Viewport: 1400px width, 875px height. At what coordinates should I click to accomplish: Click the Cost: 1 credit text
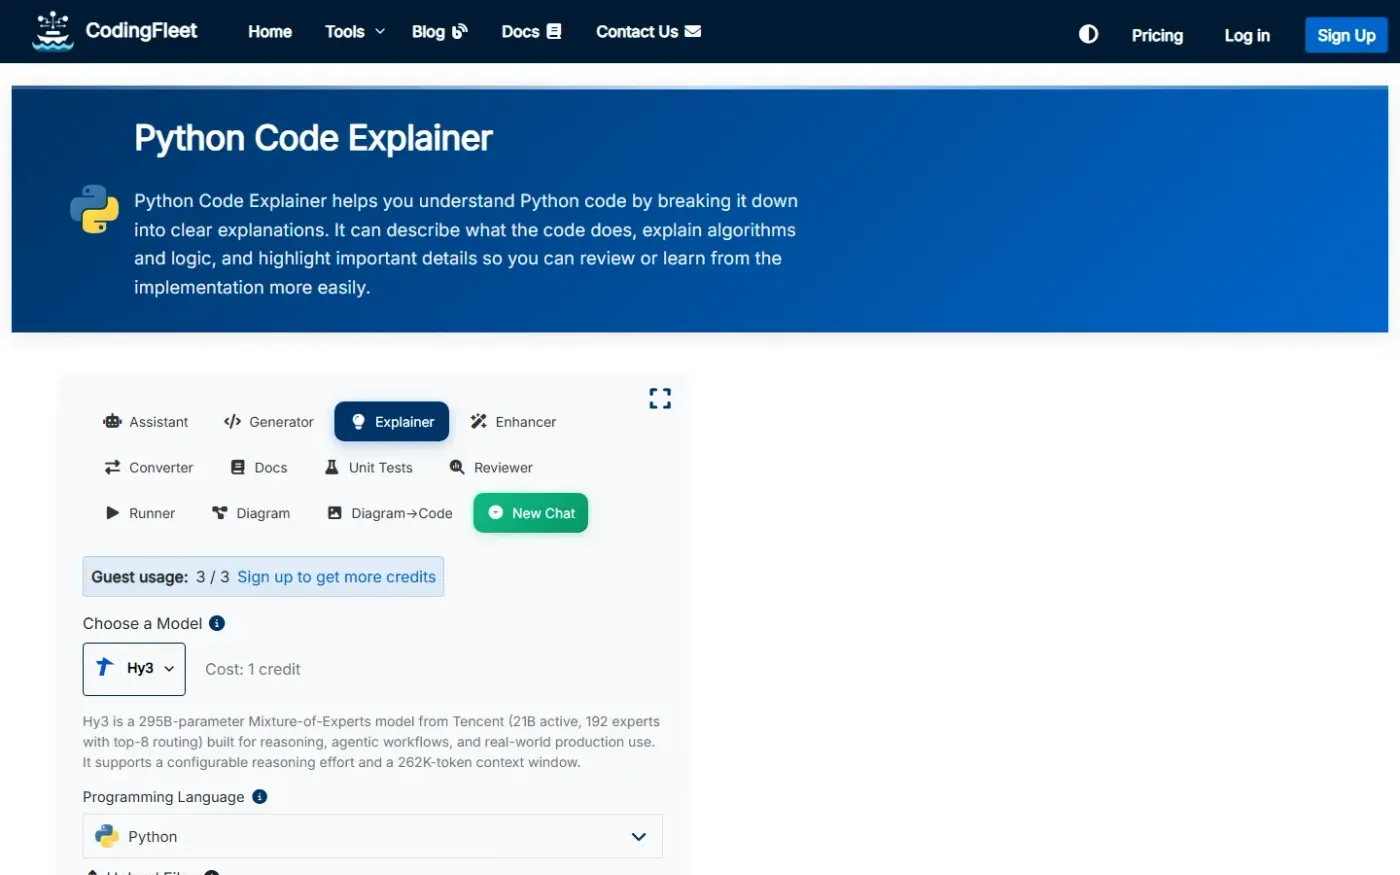[x=253, y=670]
